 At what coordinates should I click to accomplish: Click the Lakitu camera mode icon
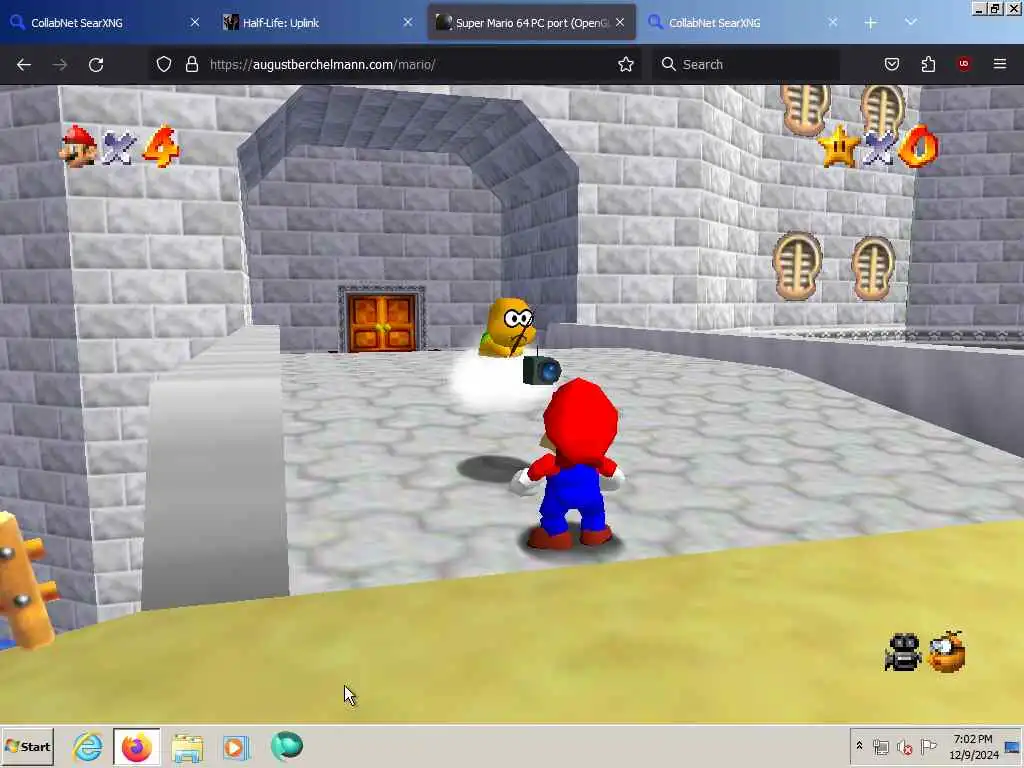[x=903, y=652]
